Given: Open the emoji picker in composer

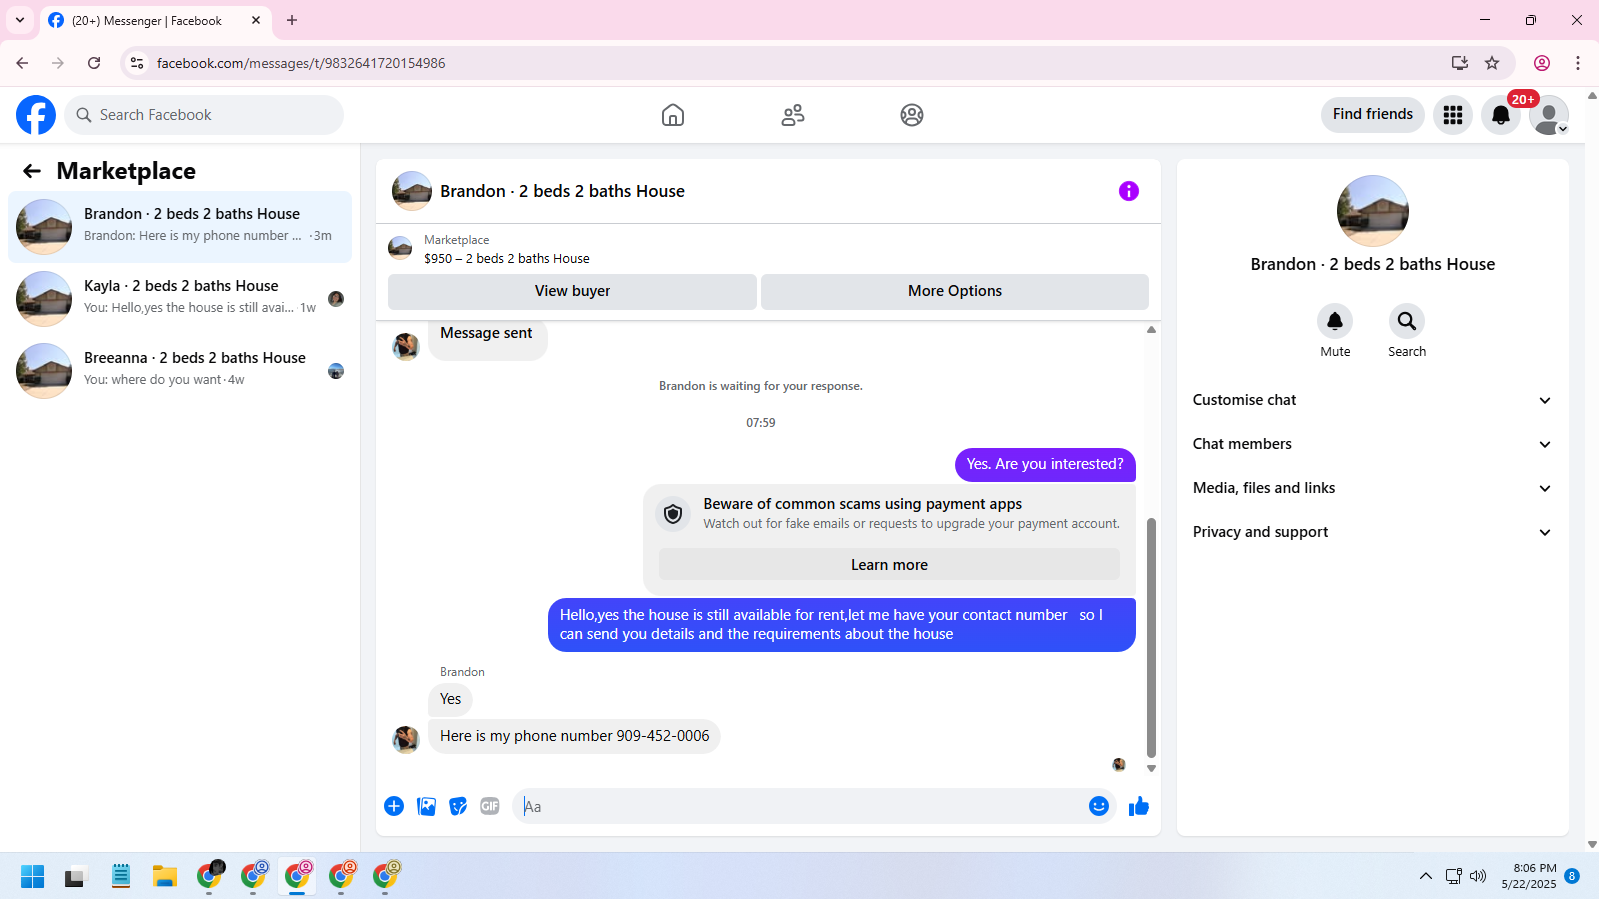Looking at the screenshot, I should pyautogui.click(x=1099, y=806).
